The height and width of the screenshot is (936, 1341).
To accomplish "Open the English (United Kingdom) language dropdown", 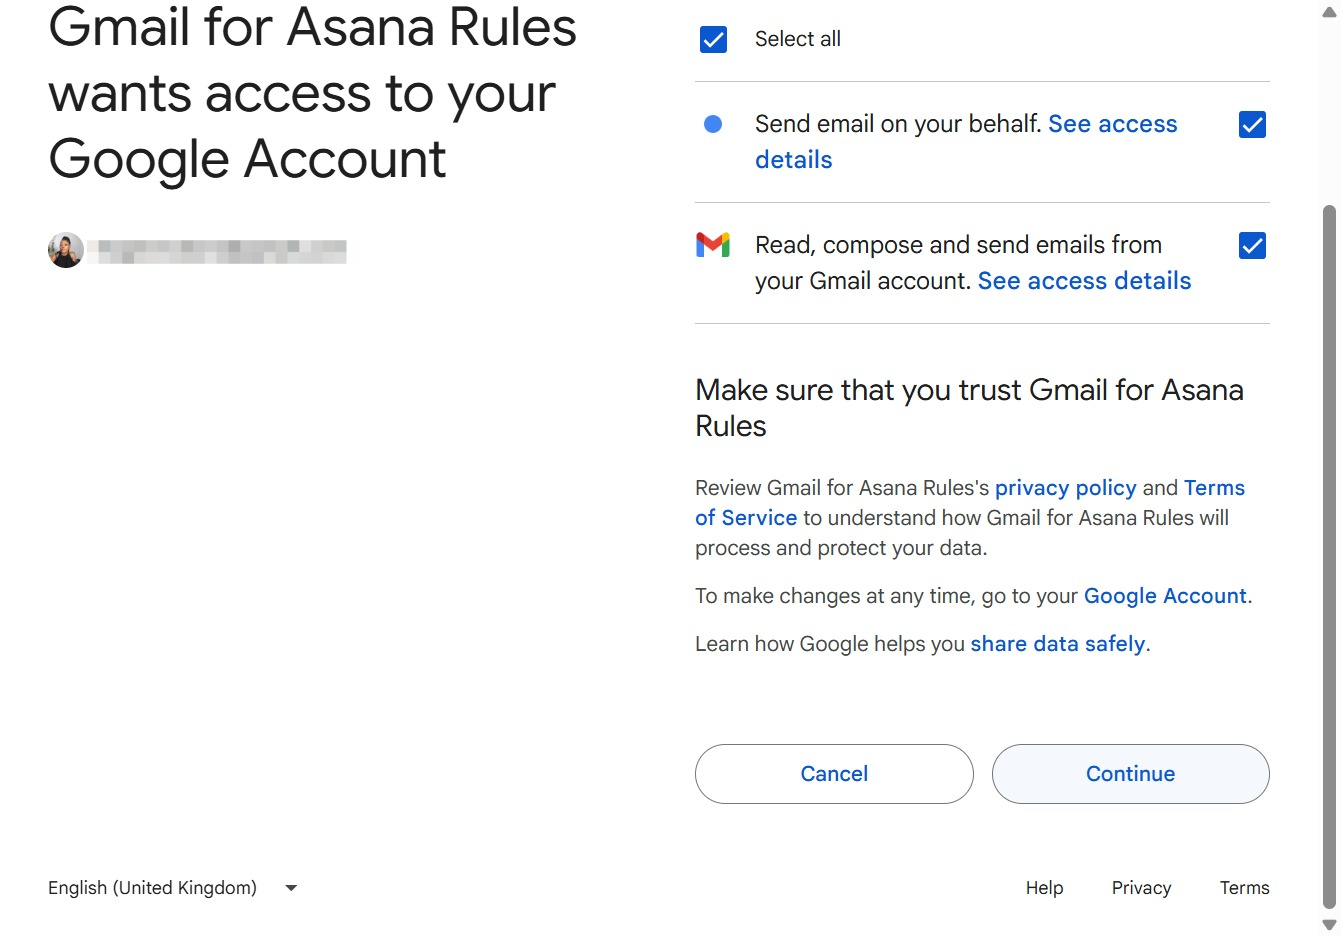I will point(173,888).
